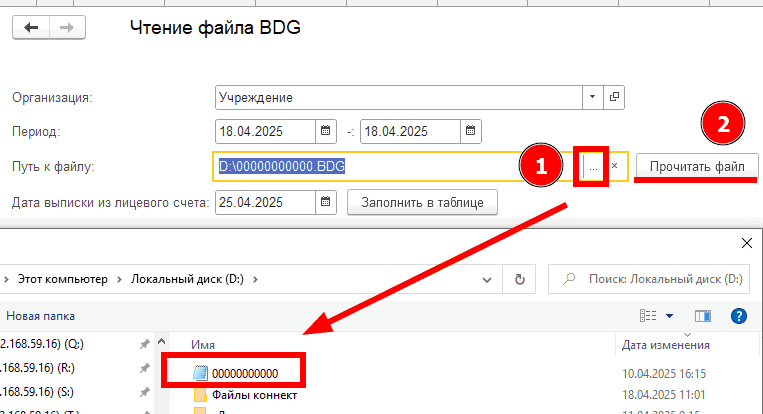Select Этот компьютер in the breadcrumb
This screenshot has height=414, width=763.
pyautogui.click(x=63, y=279)
